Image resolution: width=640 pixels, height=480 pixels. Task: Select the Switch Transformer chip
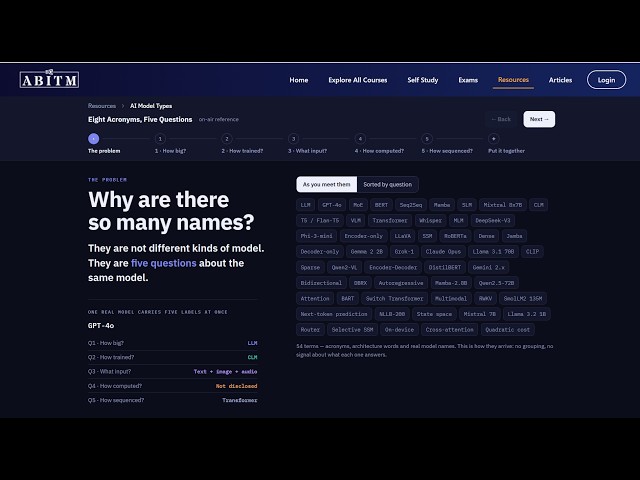click(x=394, y=298)
